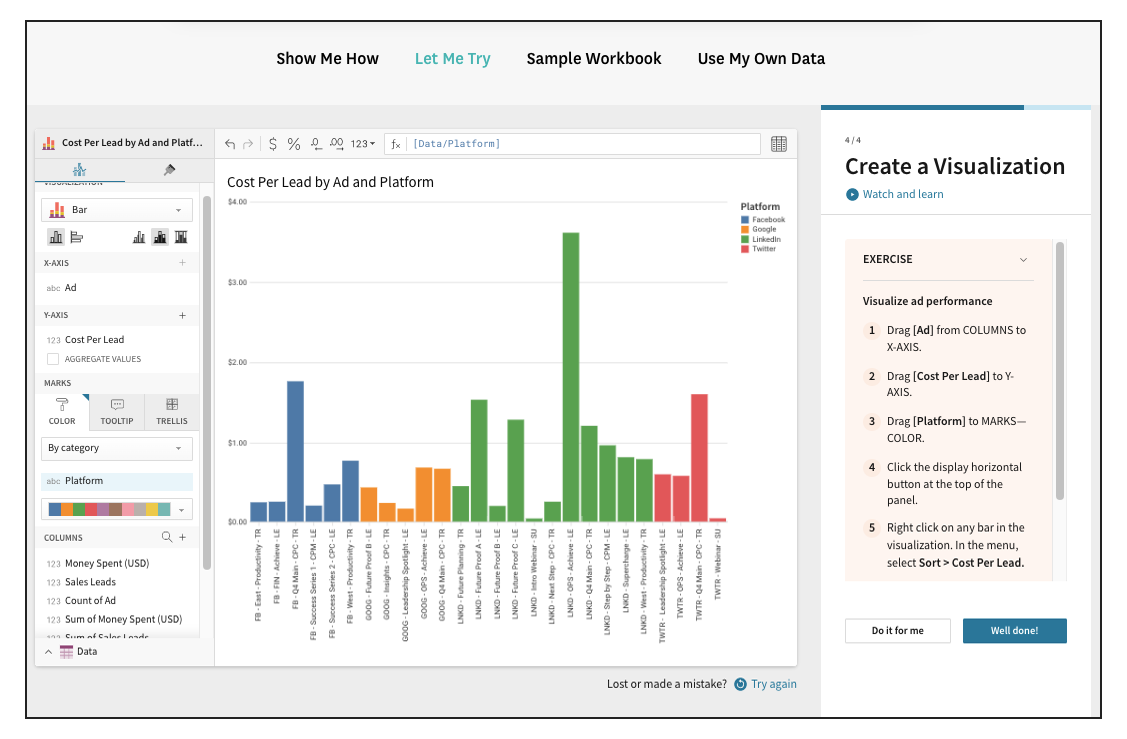Enable the AGGREGATE VALUES checkbox
The image size is (1127, 739).
tap(53, 359)
